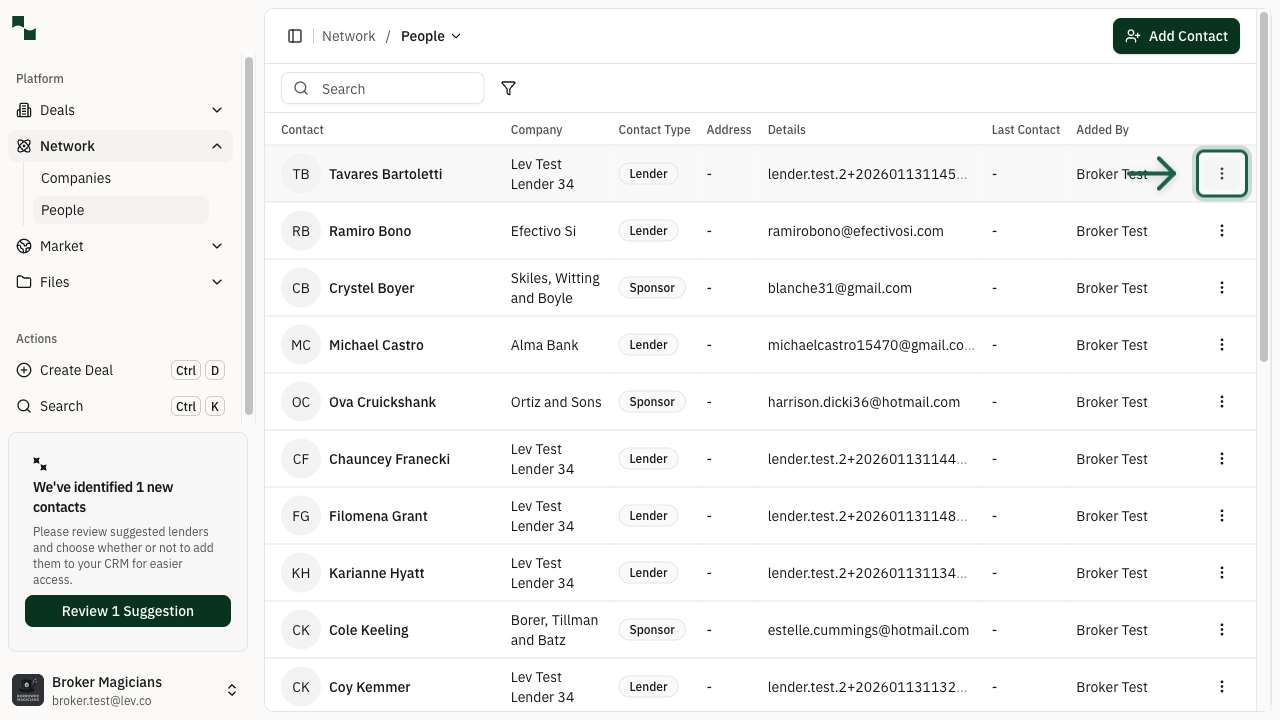The image size is (1280, 720).
Task: Open the People dropdown in the breadcrumb
Action: (x=430, y=36)
